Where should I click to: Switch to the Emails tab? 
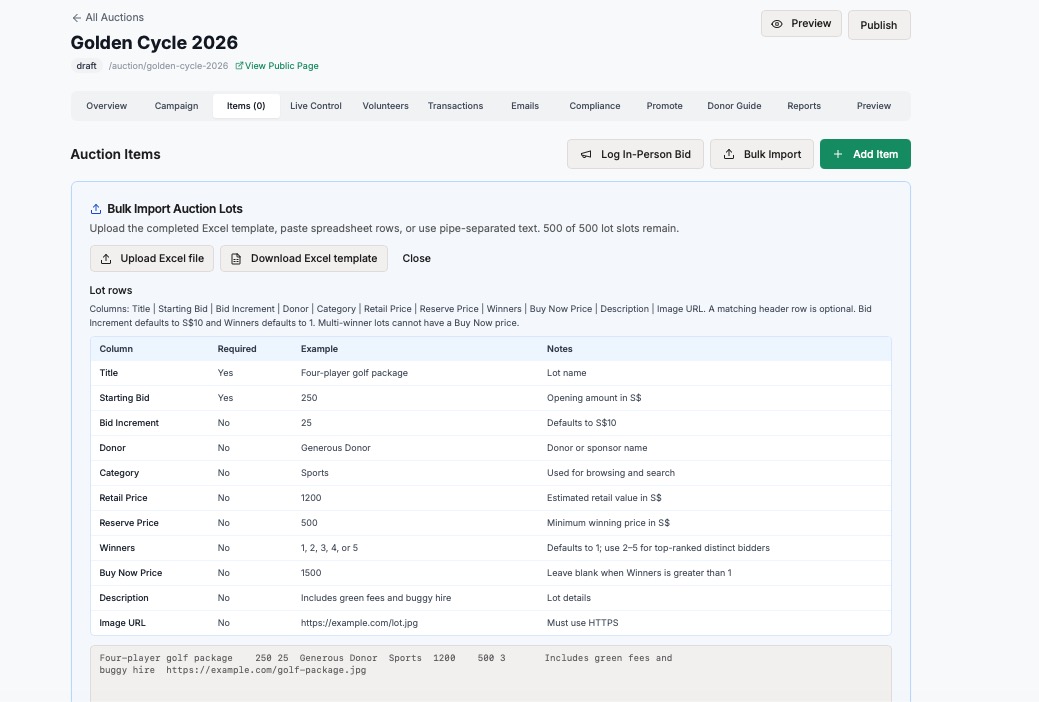point(525,106)
